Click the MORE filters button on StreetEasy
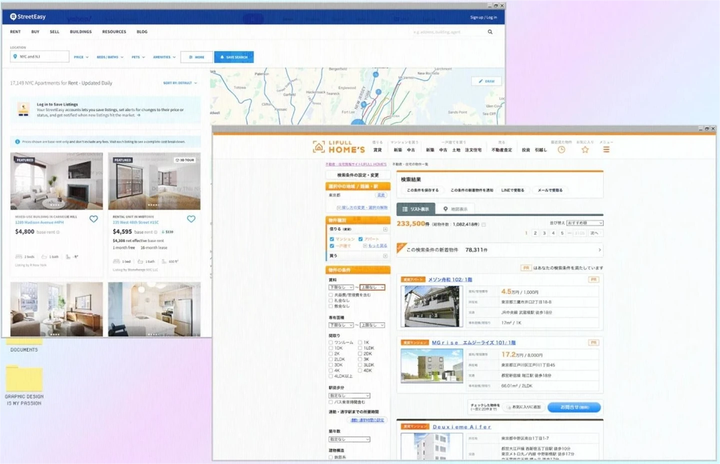This screenshot has width=720, height=464. [197, 57]
